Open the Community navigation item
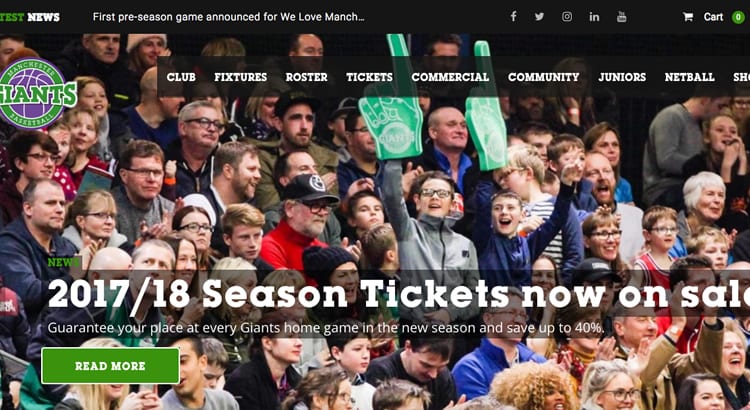 click(543, 77)
